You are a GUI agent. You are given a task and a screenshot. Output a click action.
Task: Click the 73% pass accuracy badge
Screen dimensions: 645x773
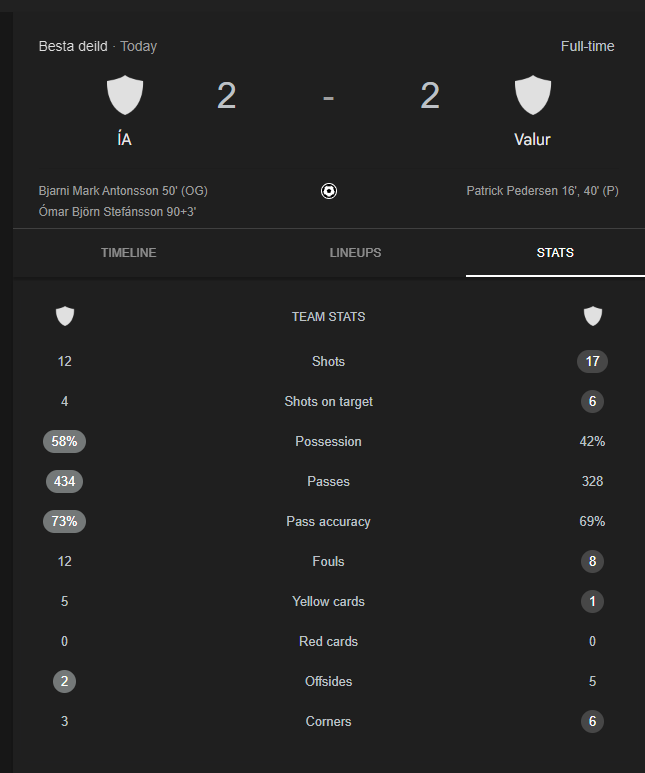(65, 521)
